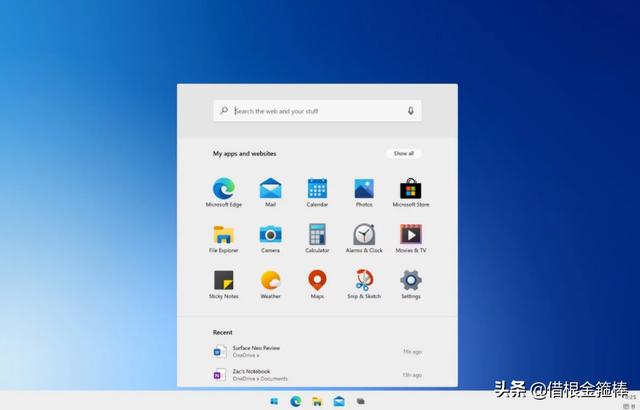Launch Alarms & Clock
Viewport: 640px width, 410px height.
pyautogui.click(x=364, y=234)
